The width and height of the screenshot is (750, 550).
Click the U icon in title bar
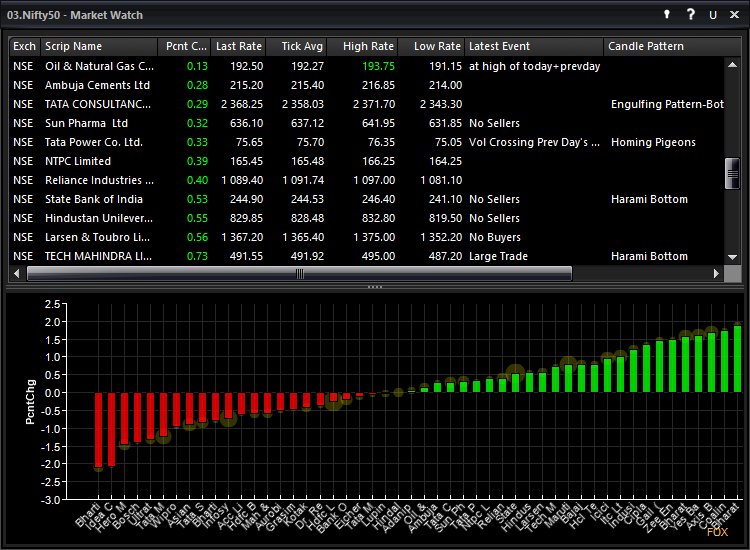[x=713, y=15]
